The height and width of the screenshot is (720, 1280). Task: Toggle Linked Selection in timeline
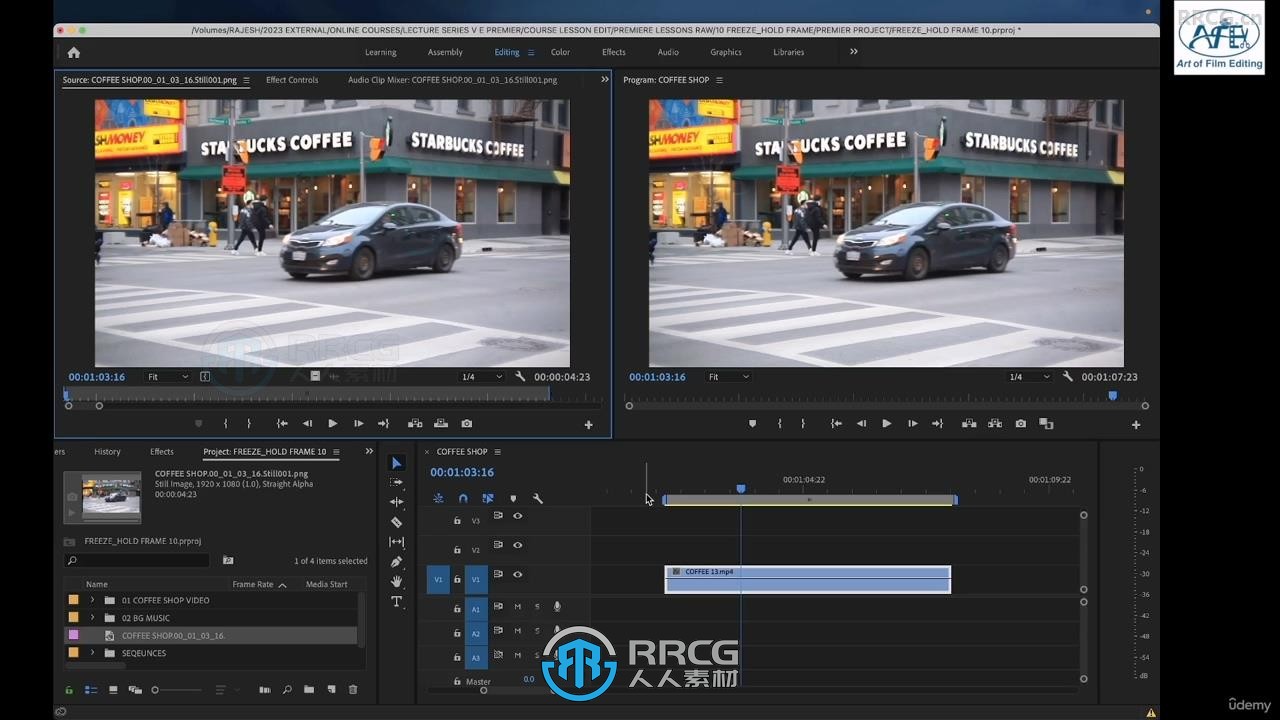pyautogui.click(x=488, y=498)
